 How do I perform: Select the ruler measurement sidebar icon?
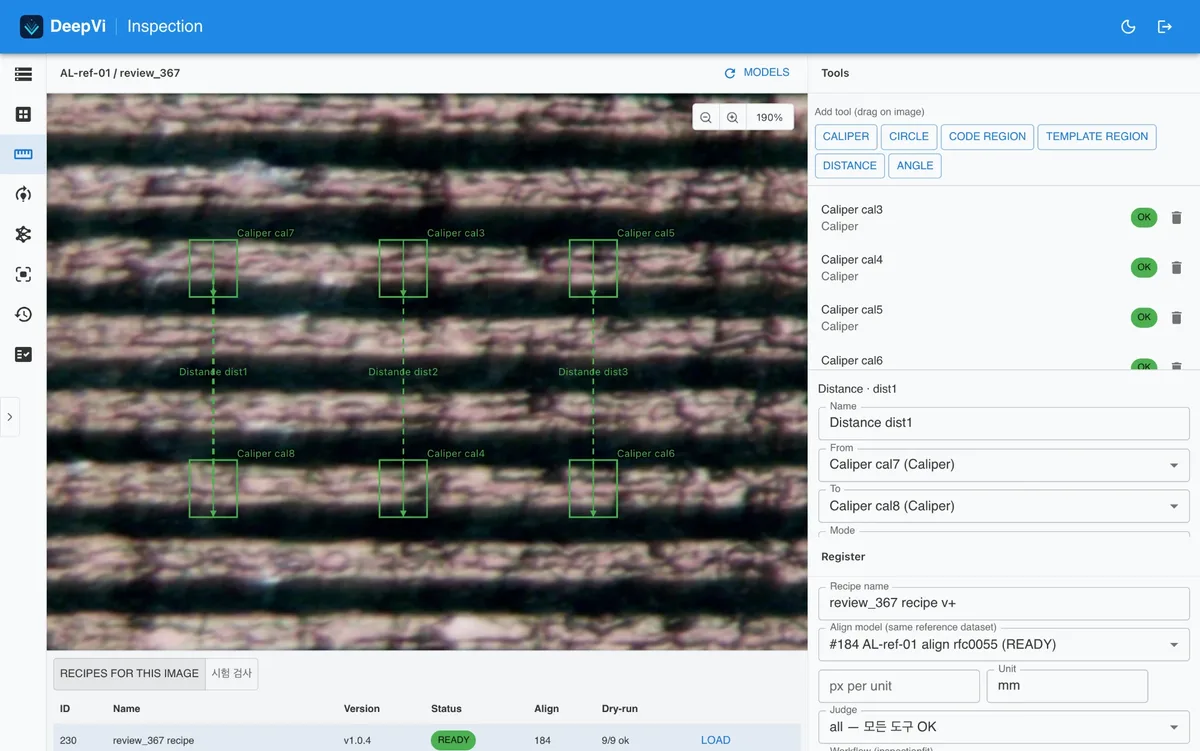(23, 154)
